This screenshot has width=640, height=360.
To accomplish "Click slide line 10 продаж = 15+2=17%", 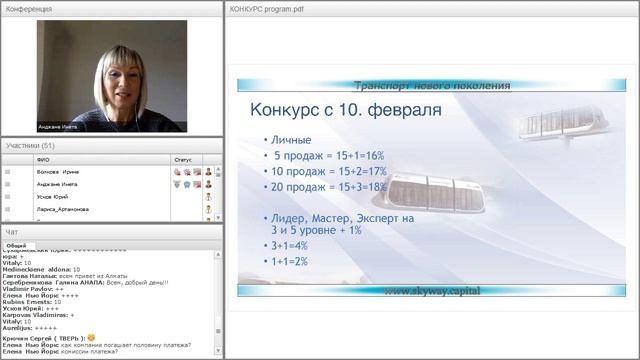I will point(329,171).
